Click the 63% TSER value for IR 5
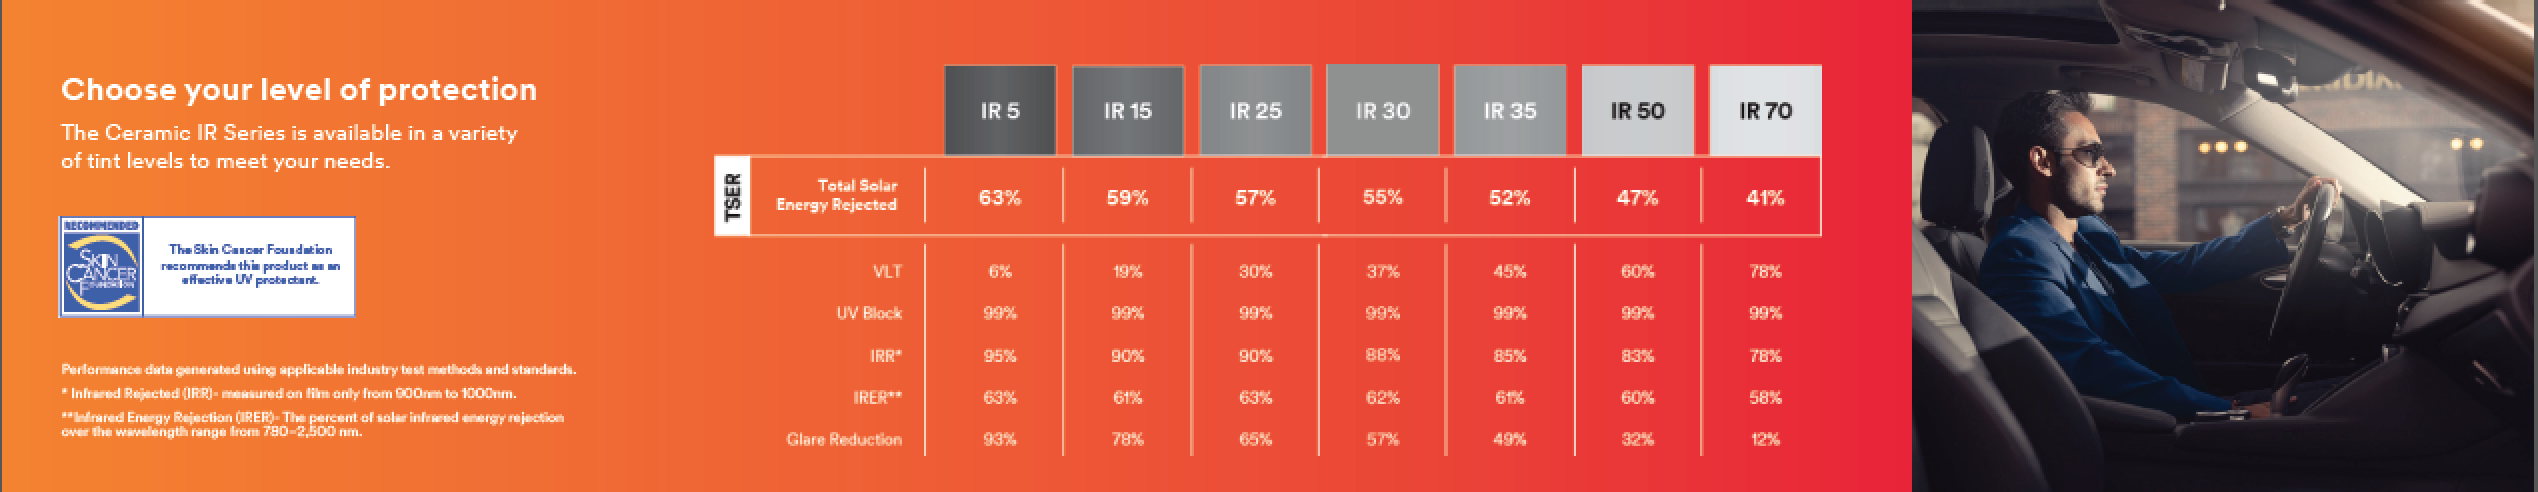Screen dimensions: 2538x492 pyautogui.click(x=999, y=197)
